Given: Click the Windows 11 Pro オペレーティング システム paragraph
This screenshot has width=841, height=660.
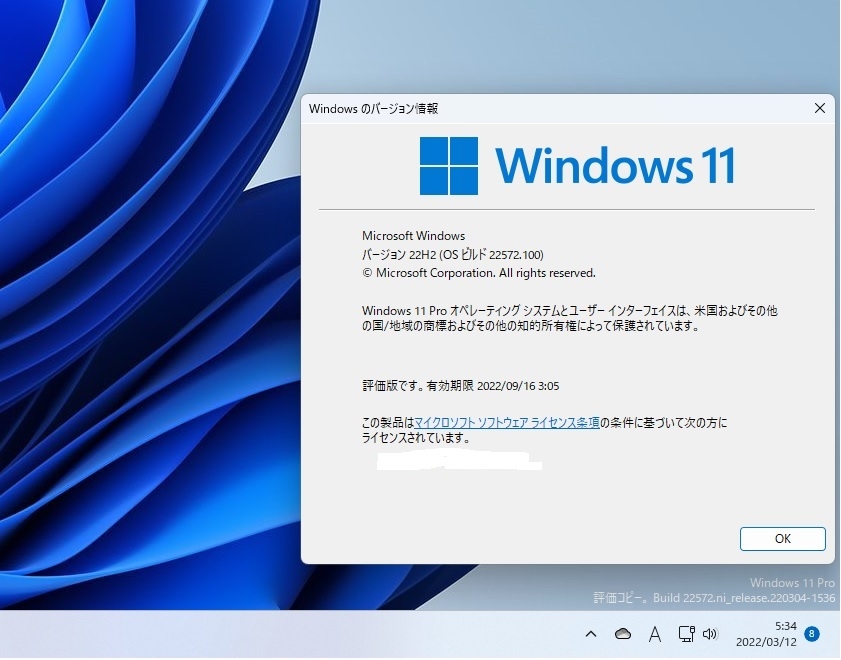Looking at the screenshot, I should (x=570, y=318).
